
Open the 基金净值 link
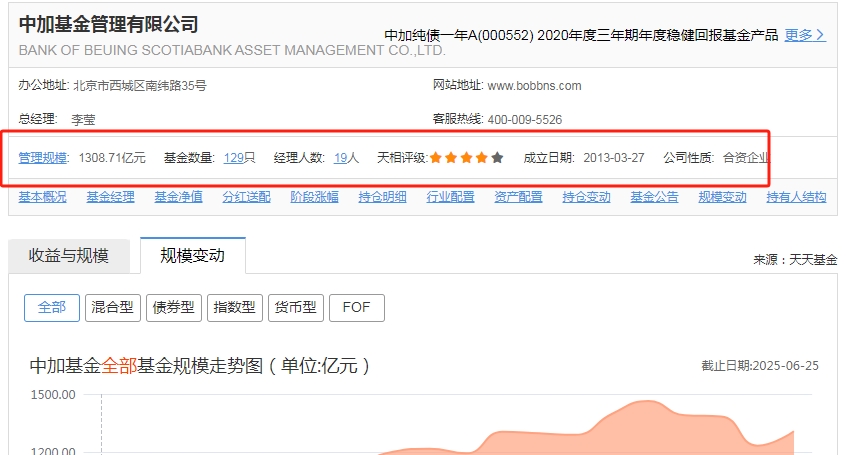pos(178,197)
